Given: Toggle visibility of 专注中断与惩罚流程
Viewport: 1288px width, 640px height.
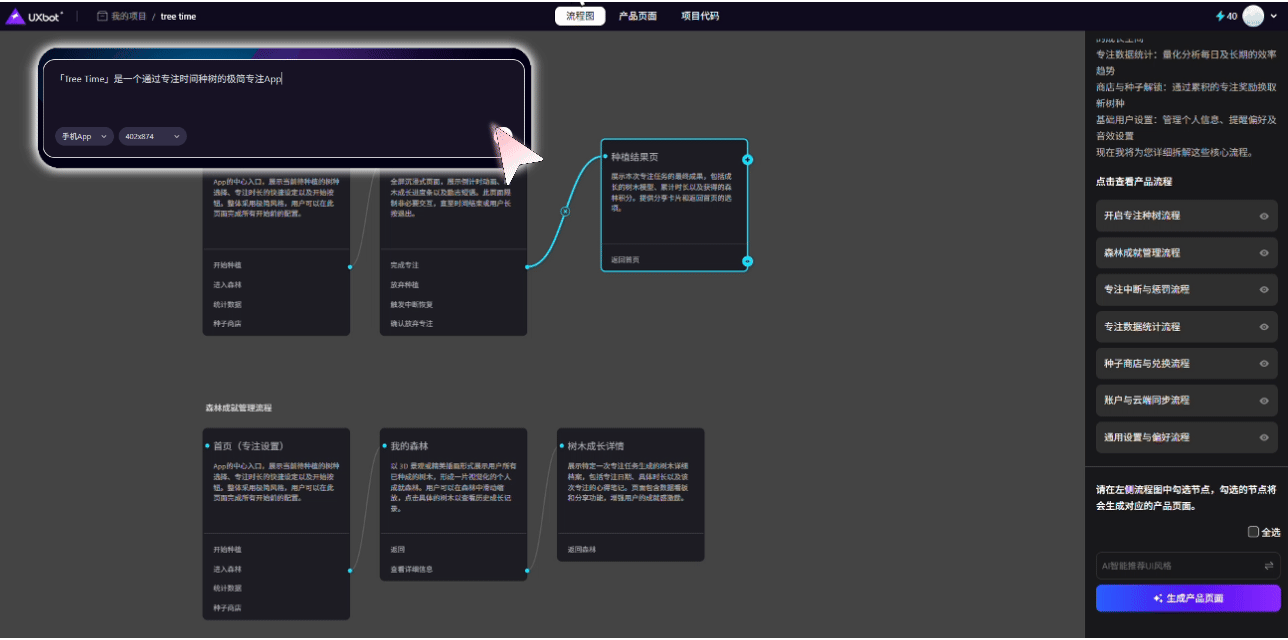Looking at the screenshot, I should (1264, 290).
